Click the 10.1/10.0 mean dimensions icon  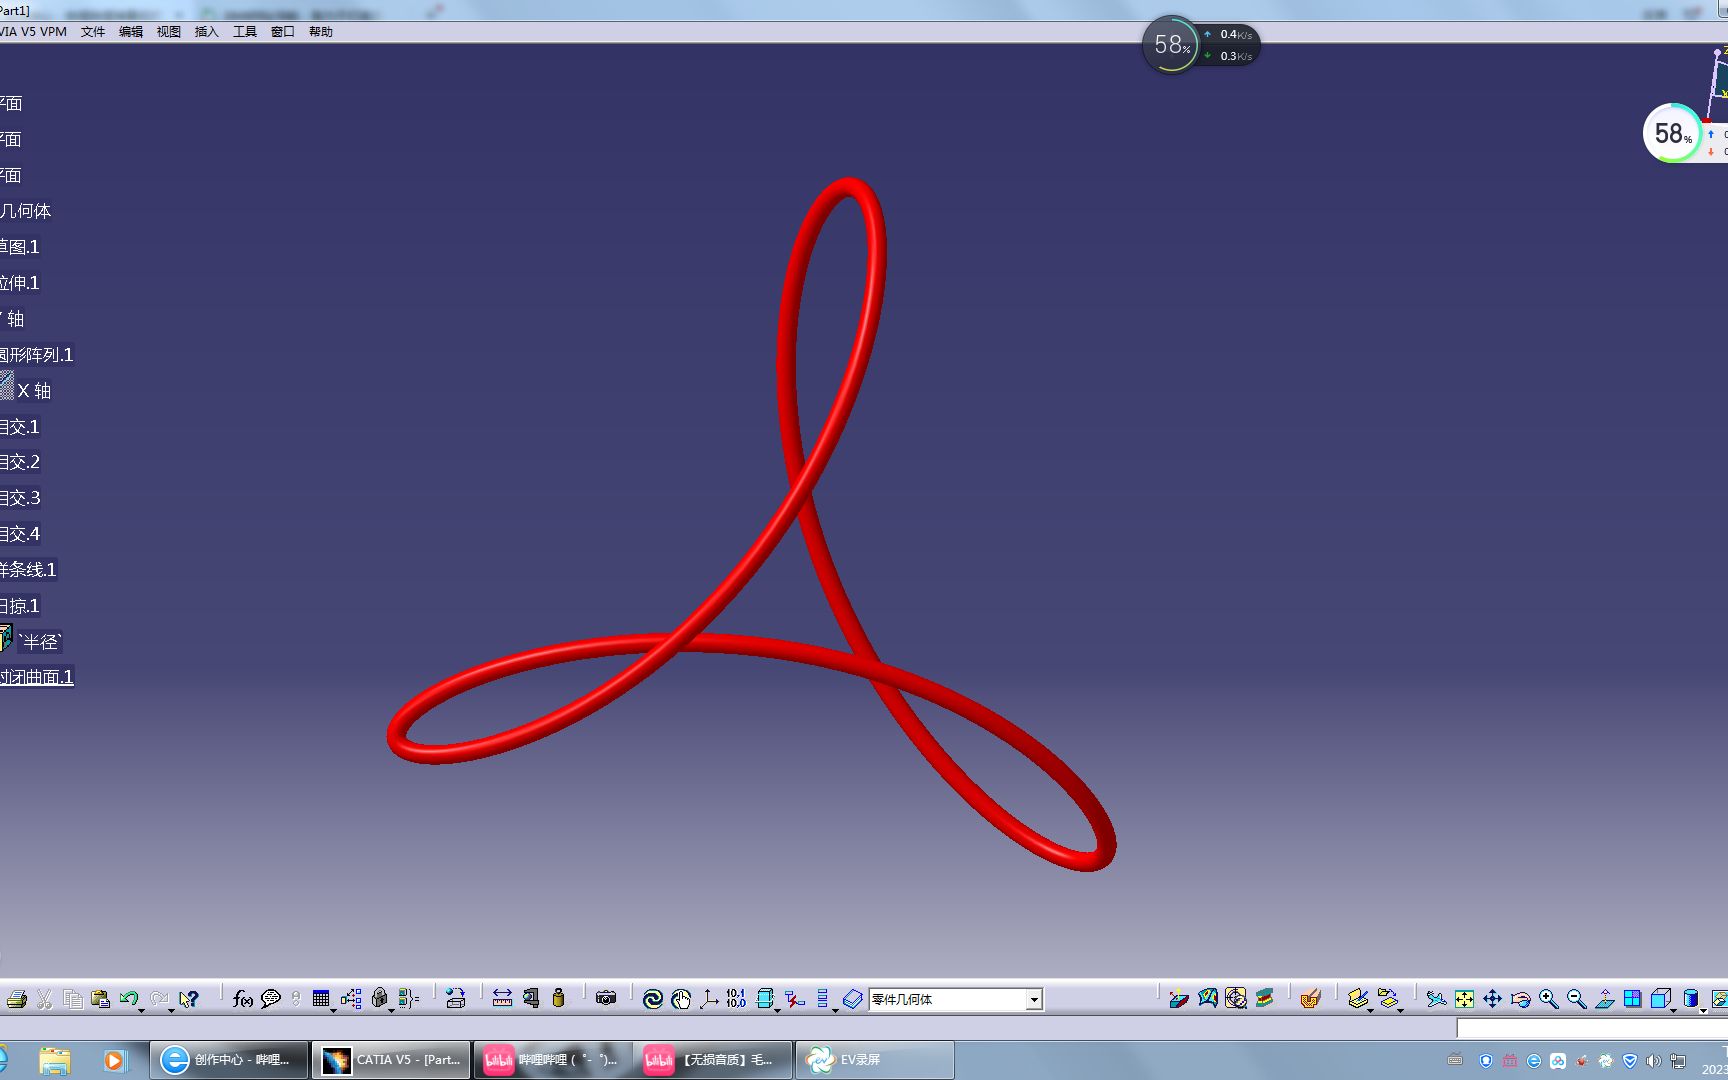(736, 998)
